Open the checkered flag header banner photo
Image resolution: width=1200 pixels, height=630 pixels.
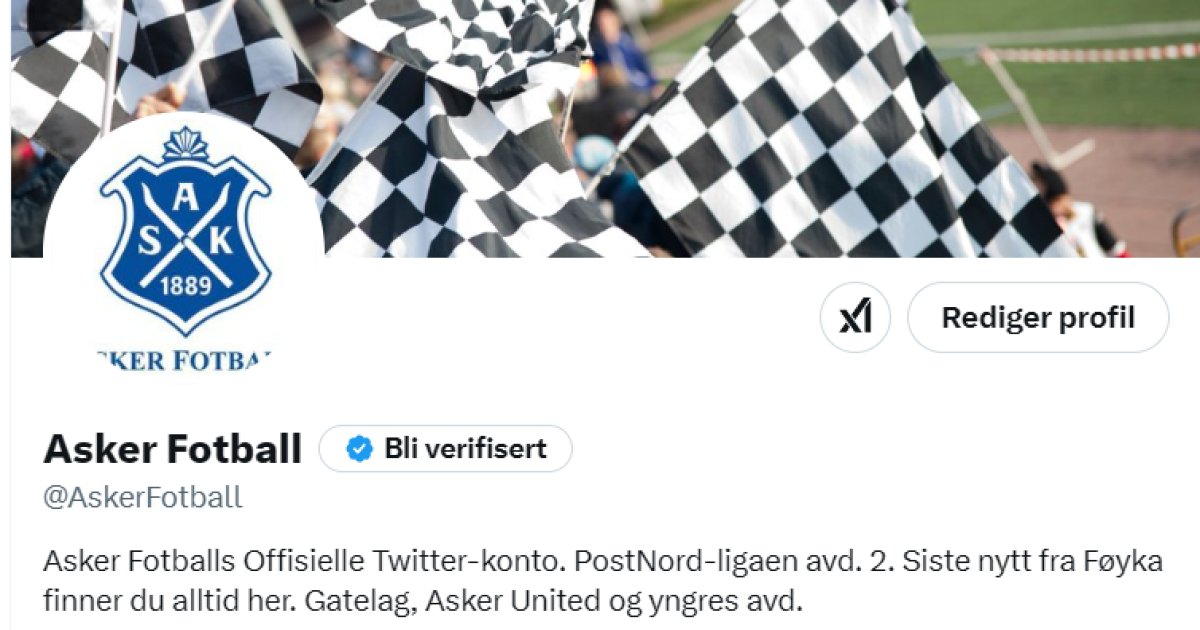point(600,128)
